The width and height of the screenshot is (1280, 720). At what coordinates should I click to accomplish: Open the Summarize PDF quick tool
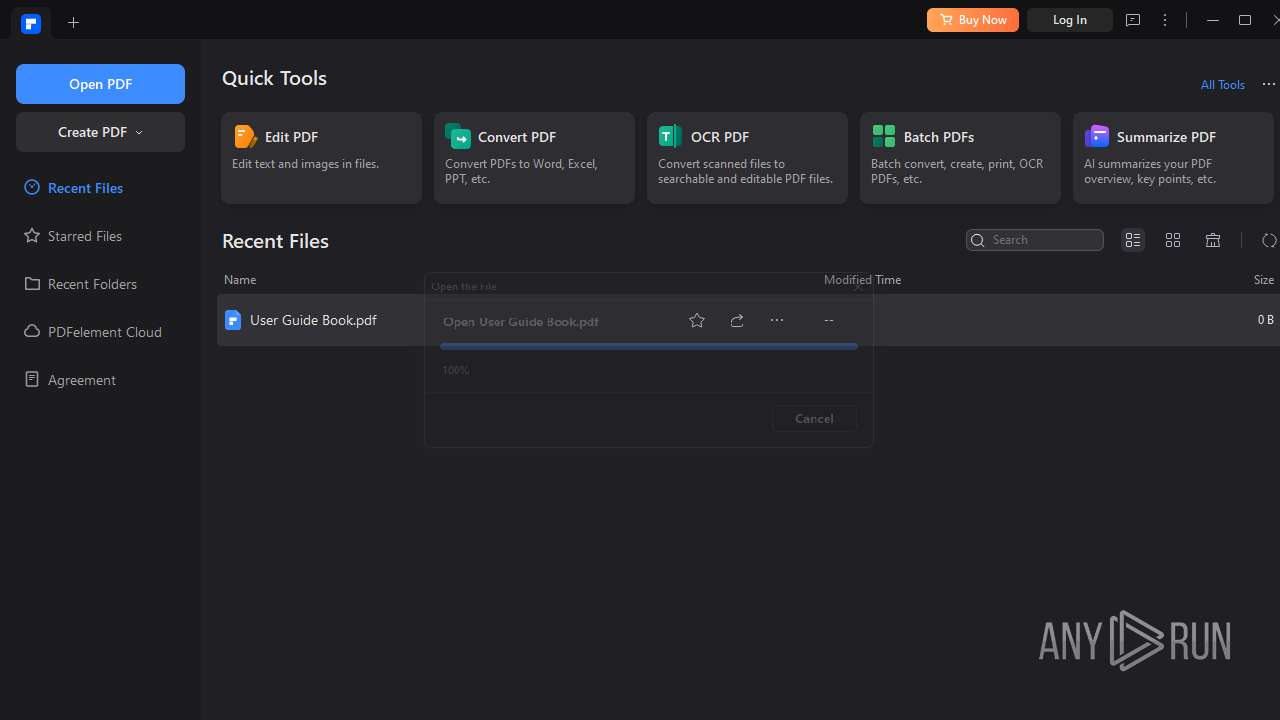(x=1173, y=158)
